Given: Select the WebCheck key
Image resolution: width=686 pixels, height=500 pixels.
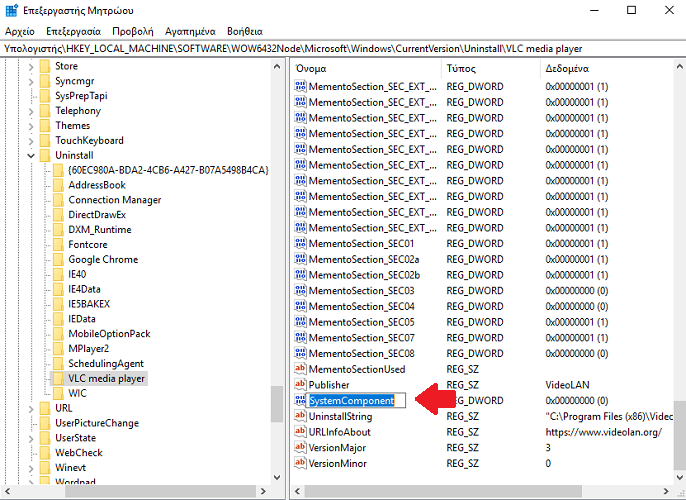Looking at the screenshot, I should coord(79,453).
